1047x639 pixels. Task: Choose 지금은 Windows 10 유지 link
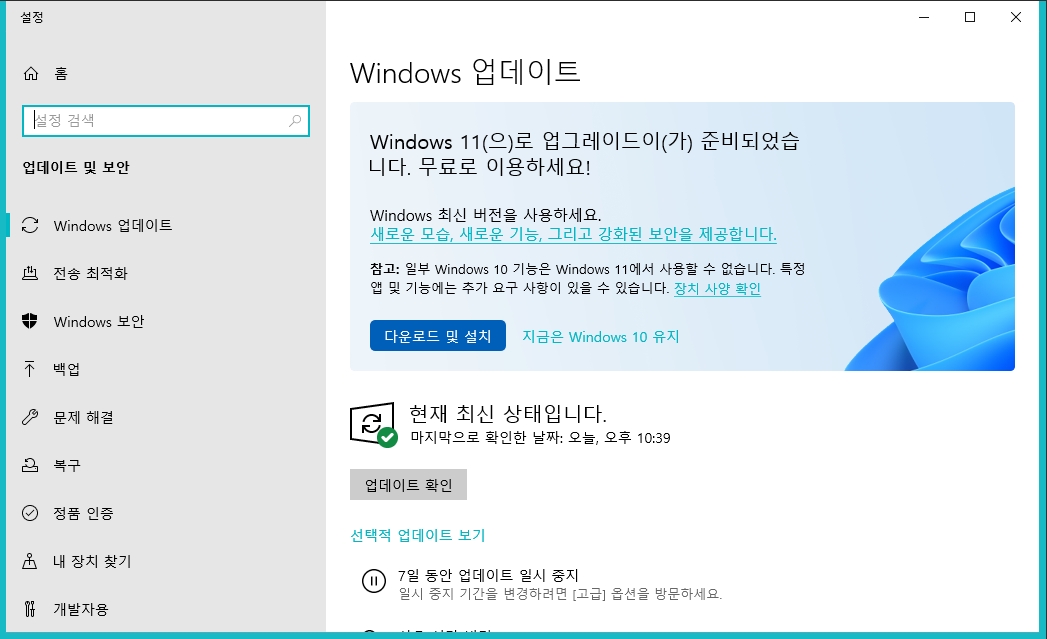coord(600,337)
